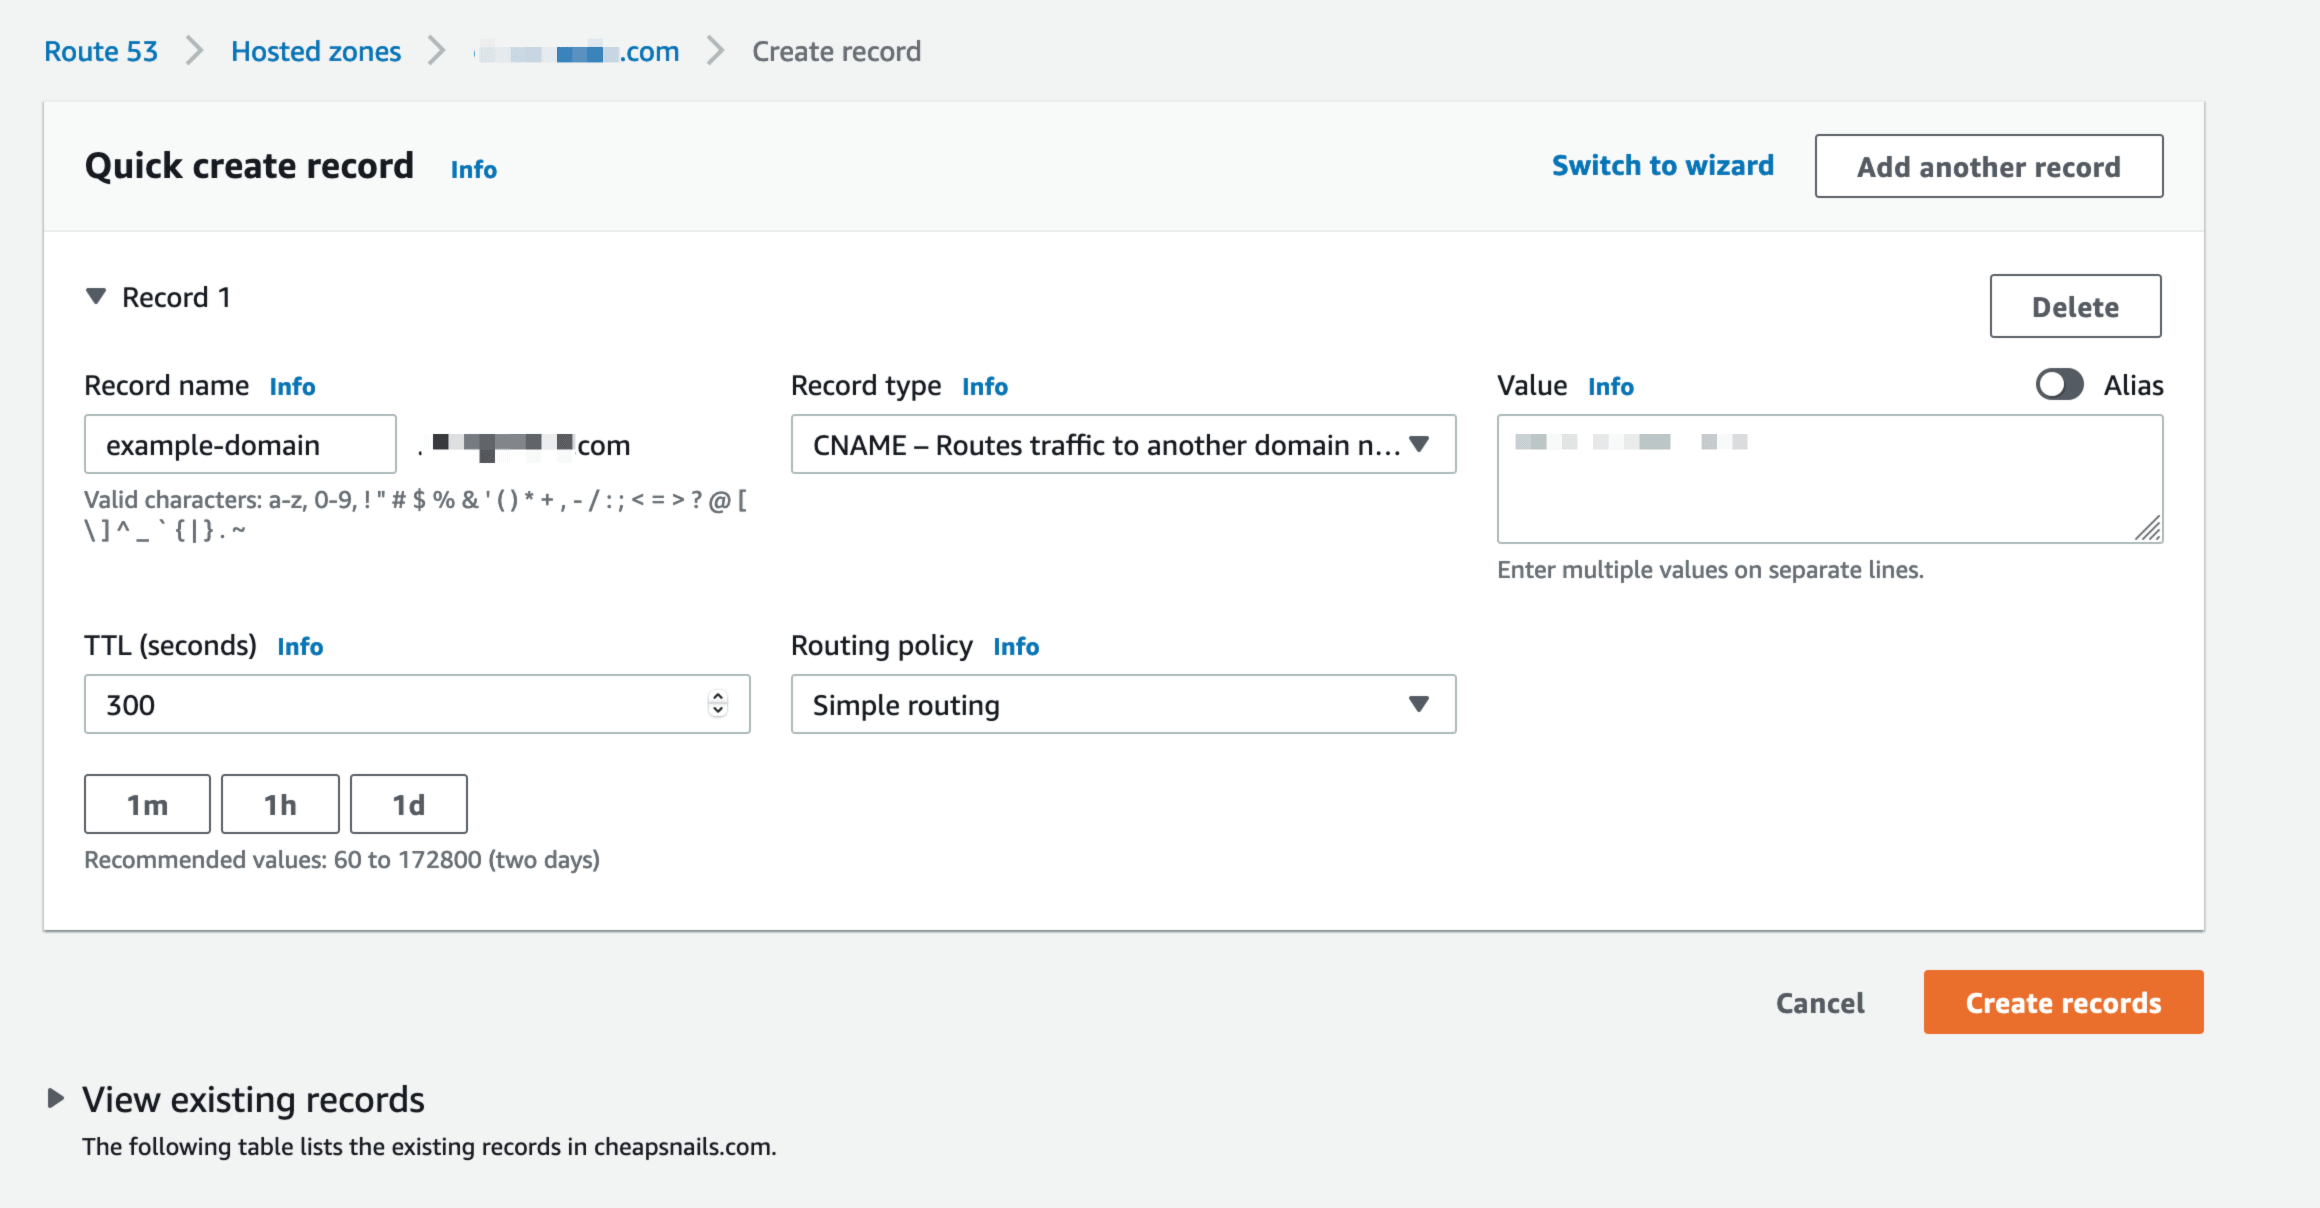Delete Record 1
Screen dimensions: 2320x1208
(2074, 307)
